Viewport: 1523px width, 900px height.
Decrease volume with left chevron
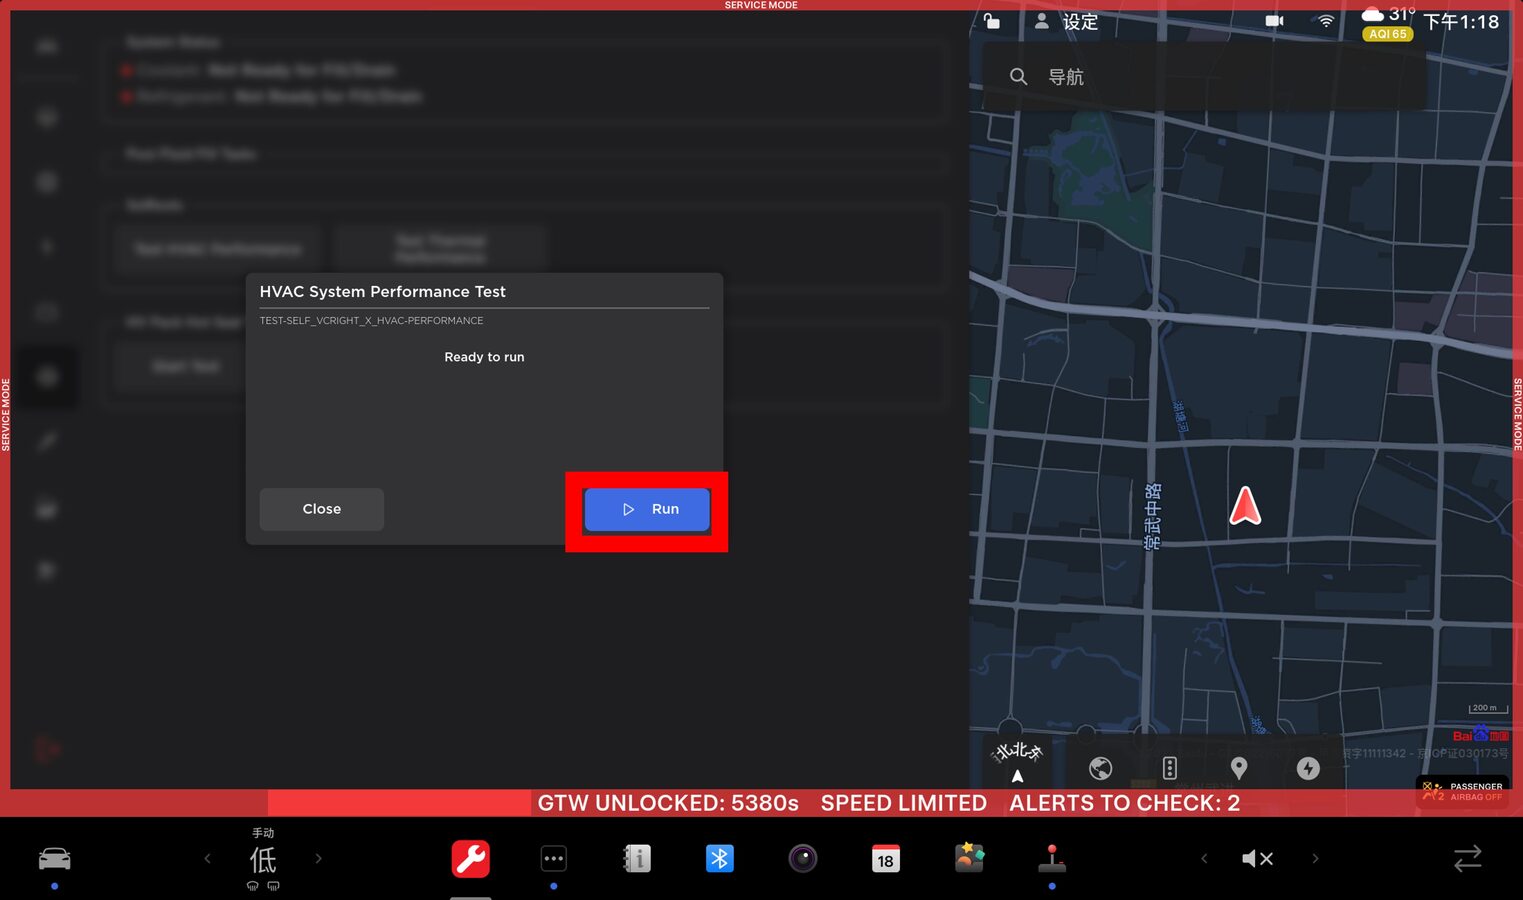tap(1204, 859)
